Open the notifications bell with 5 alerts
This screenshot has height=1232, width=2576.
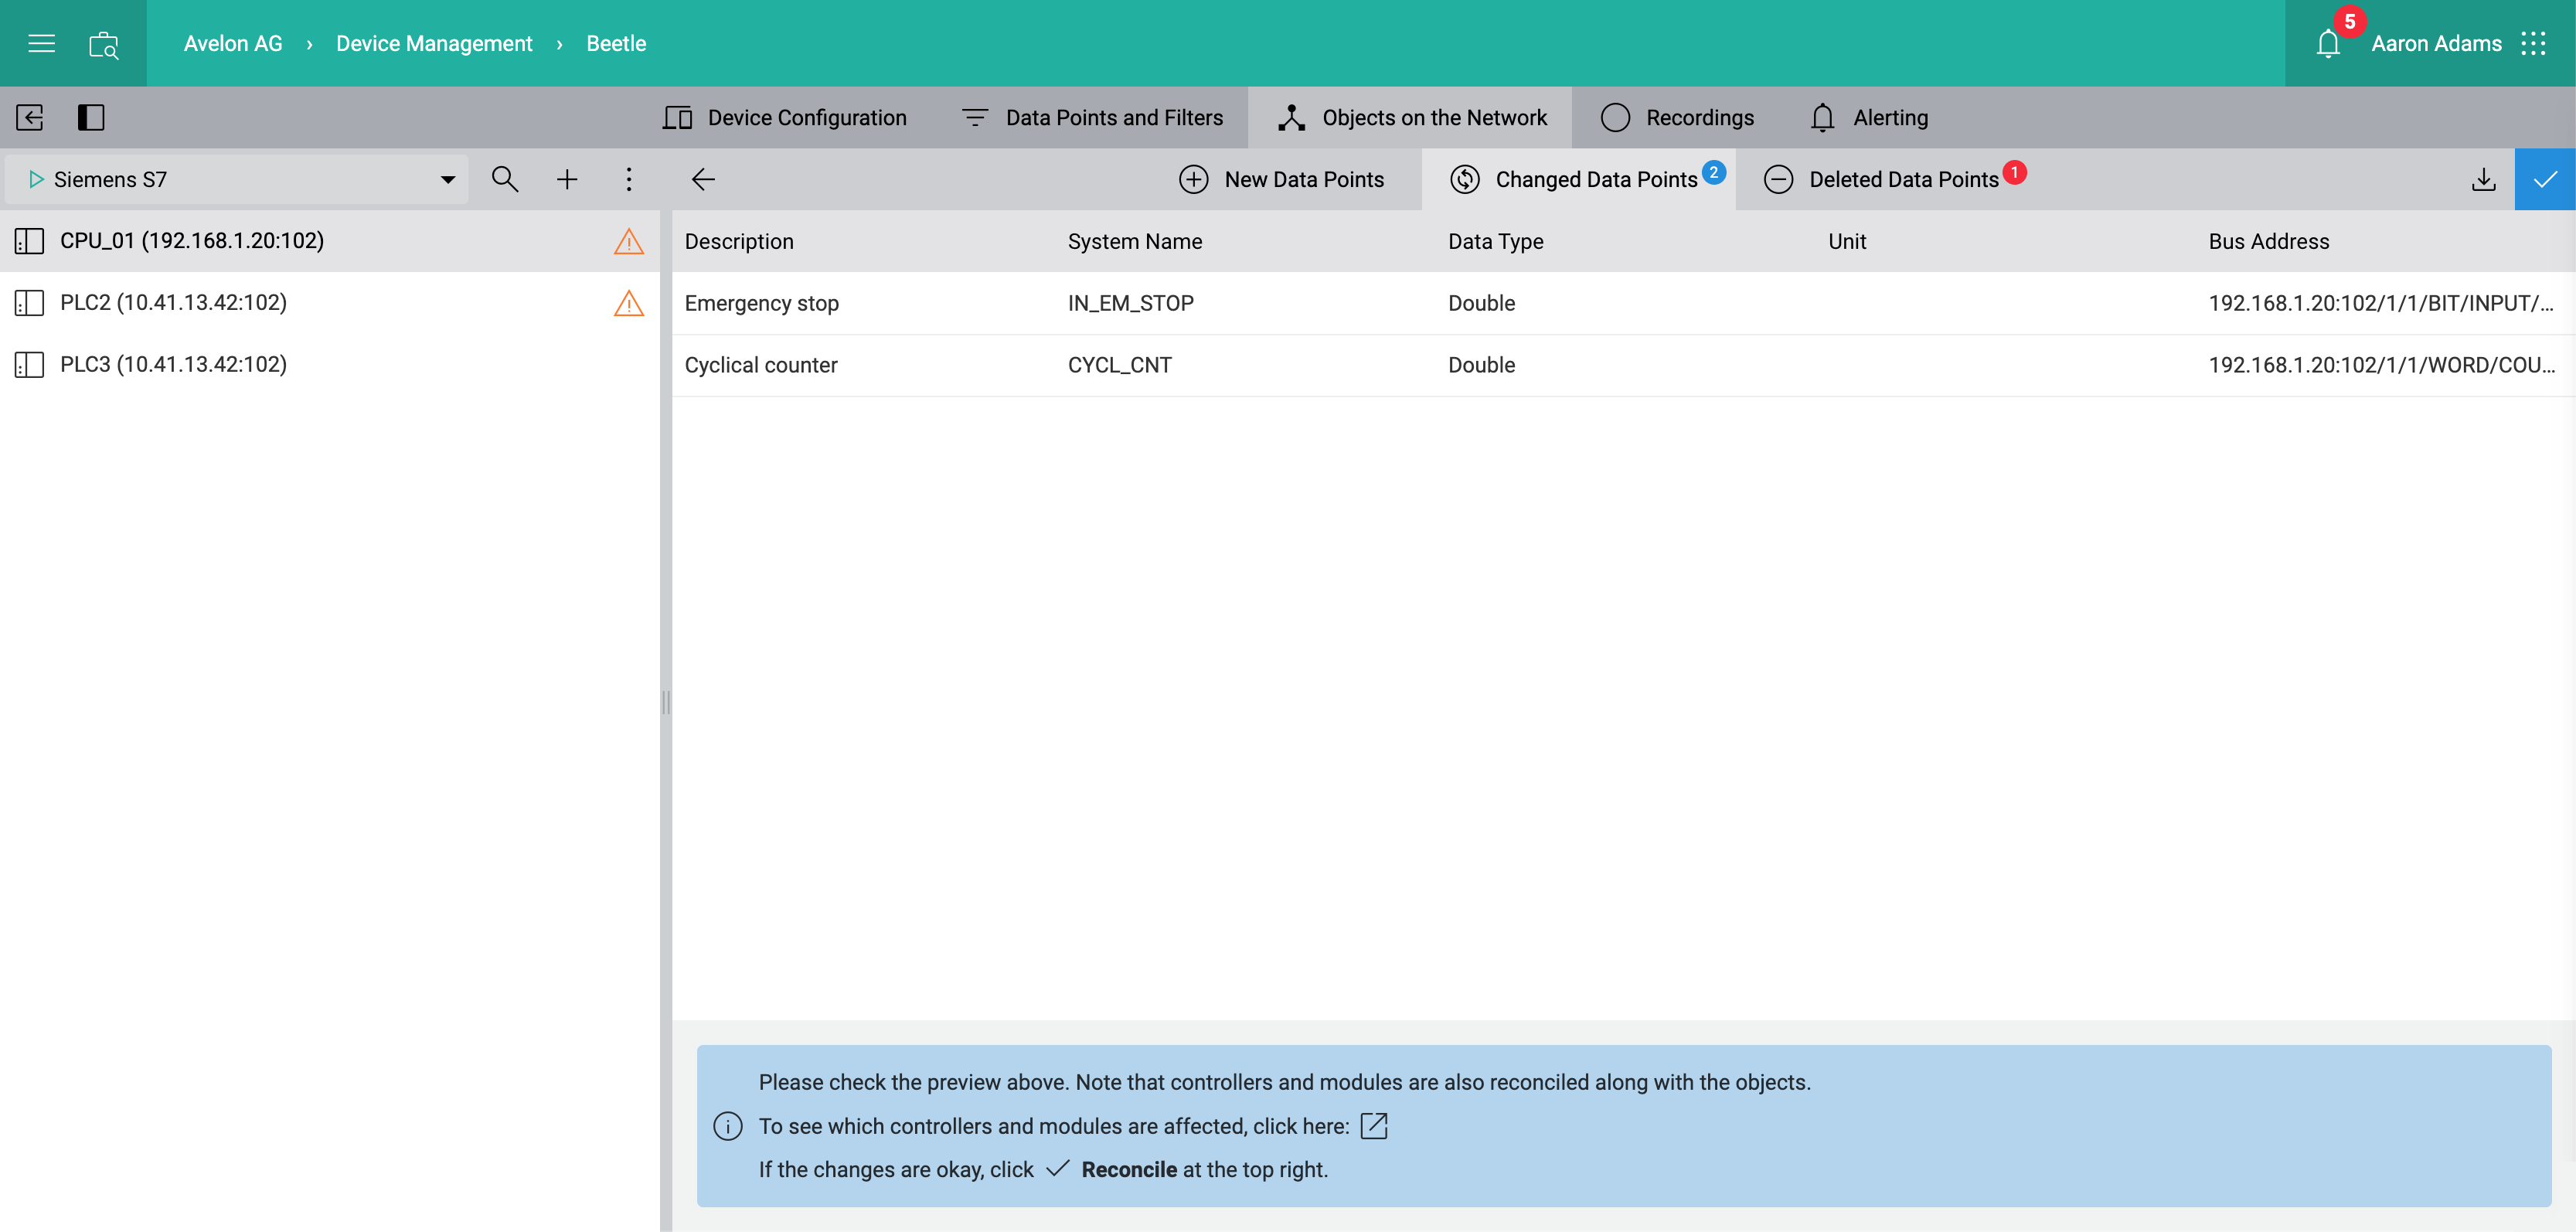[2328, 43]
